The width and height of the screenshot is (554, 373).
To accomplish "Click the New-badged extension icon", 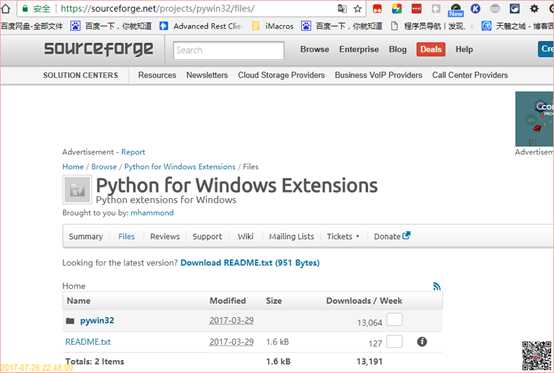I will coord(456,10).
